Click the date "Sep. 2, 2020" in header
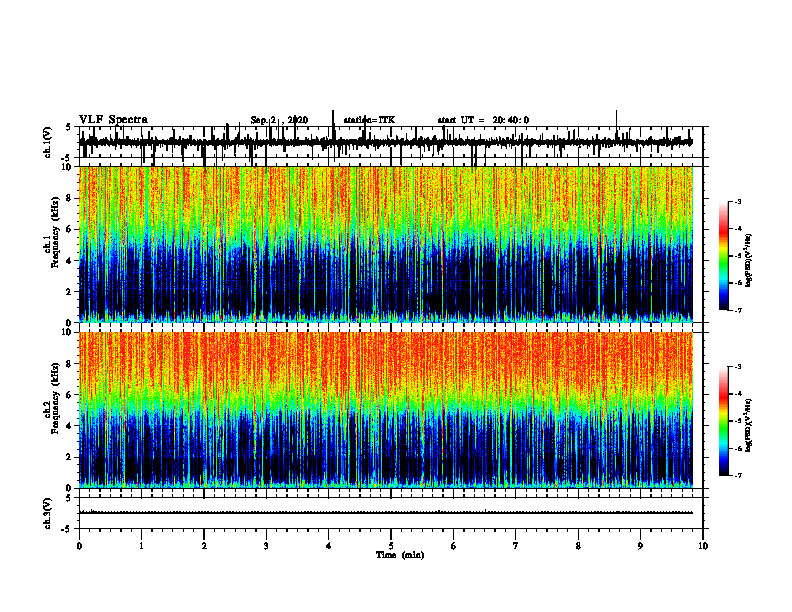The height and width of the screenshot is (612, 792). (279, 120)
